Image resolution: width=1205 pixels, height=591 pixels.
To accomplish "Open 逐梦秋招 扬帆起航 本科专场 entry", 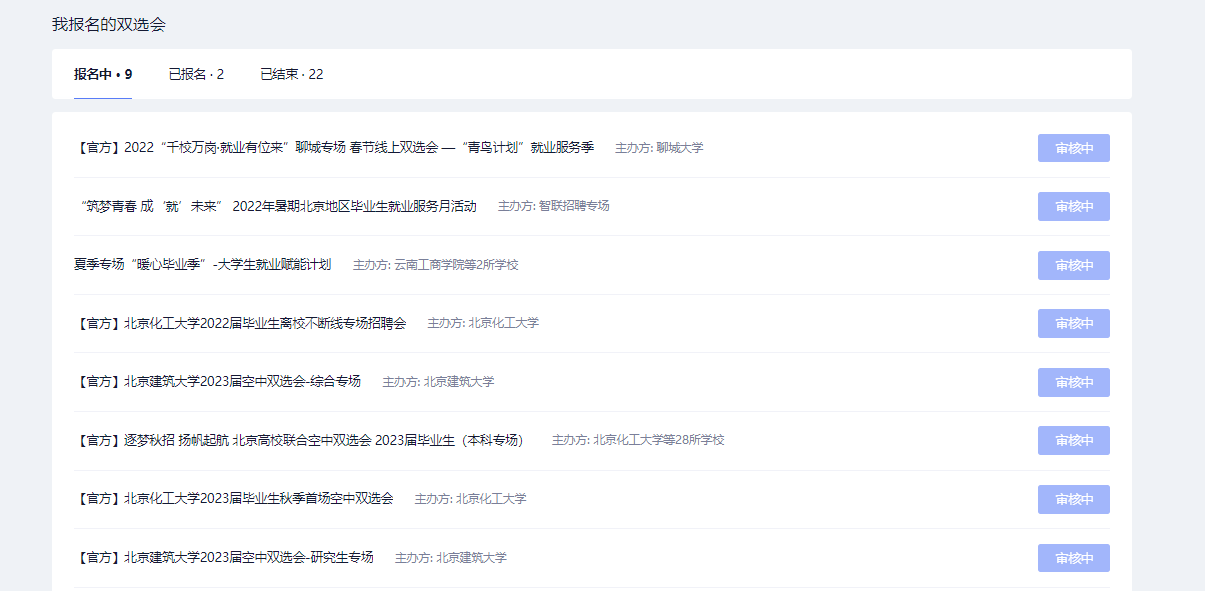I will coord(299,440).
